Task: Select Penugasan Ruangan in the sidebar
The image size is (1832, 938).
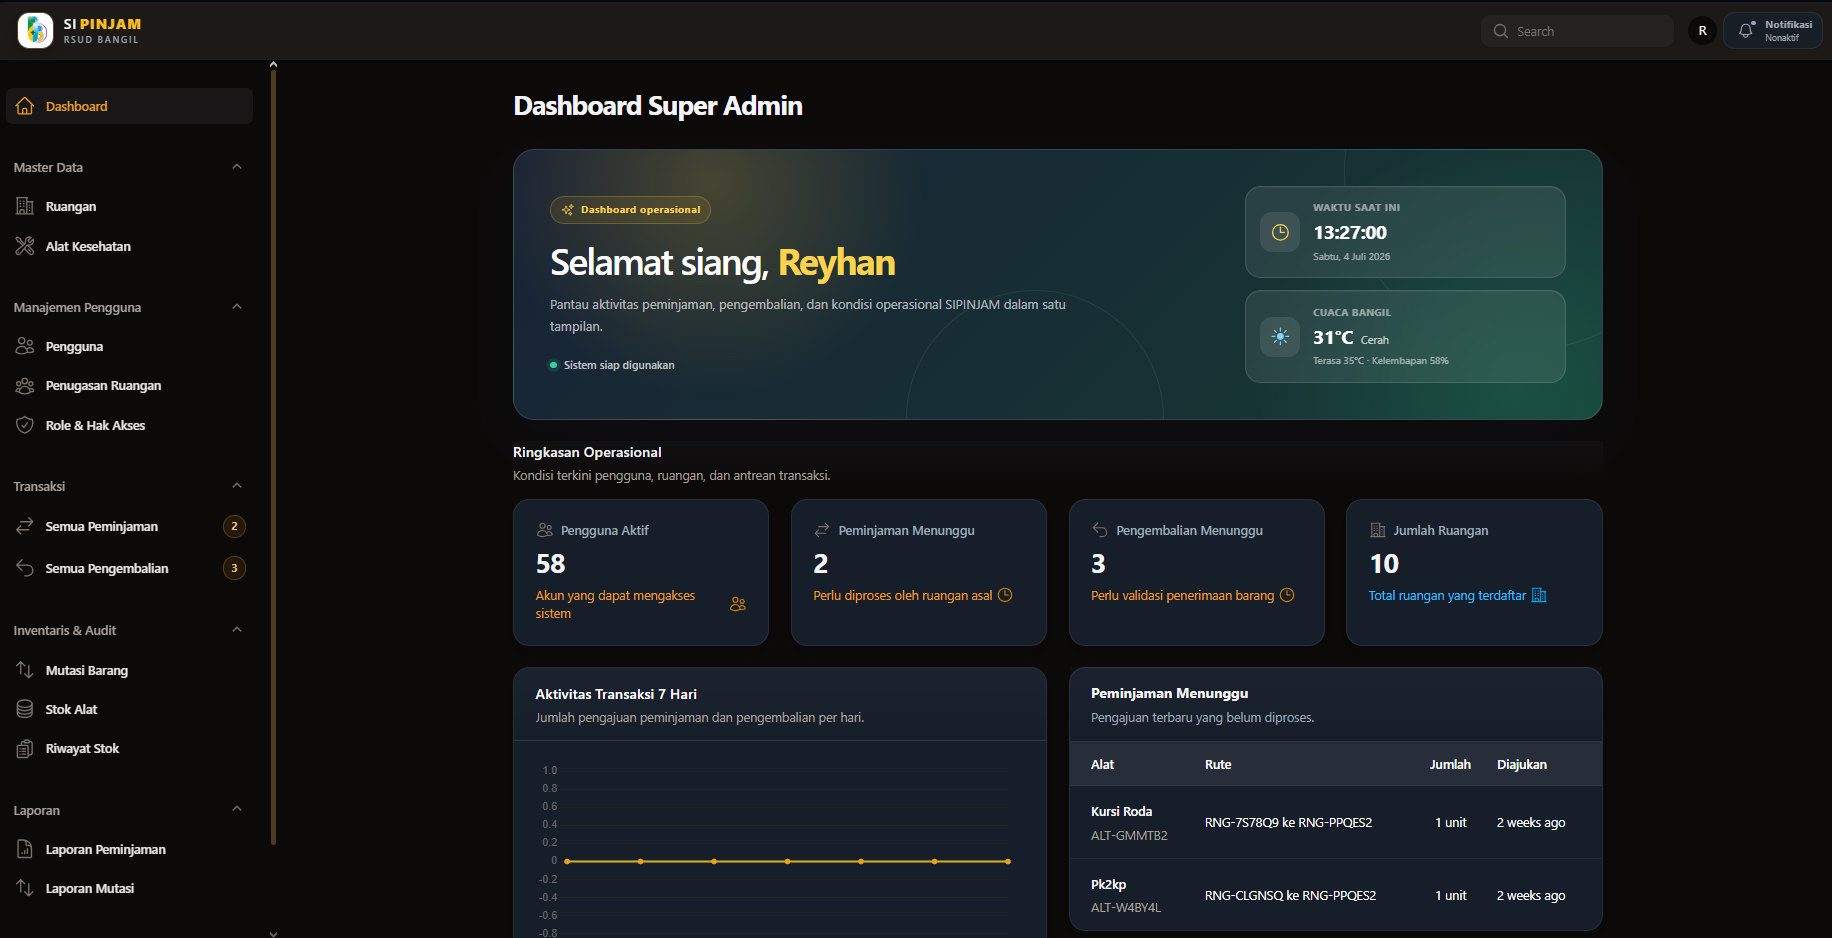Action: (x=129, y=385)
